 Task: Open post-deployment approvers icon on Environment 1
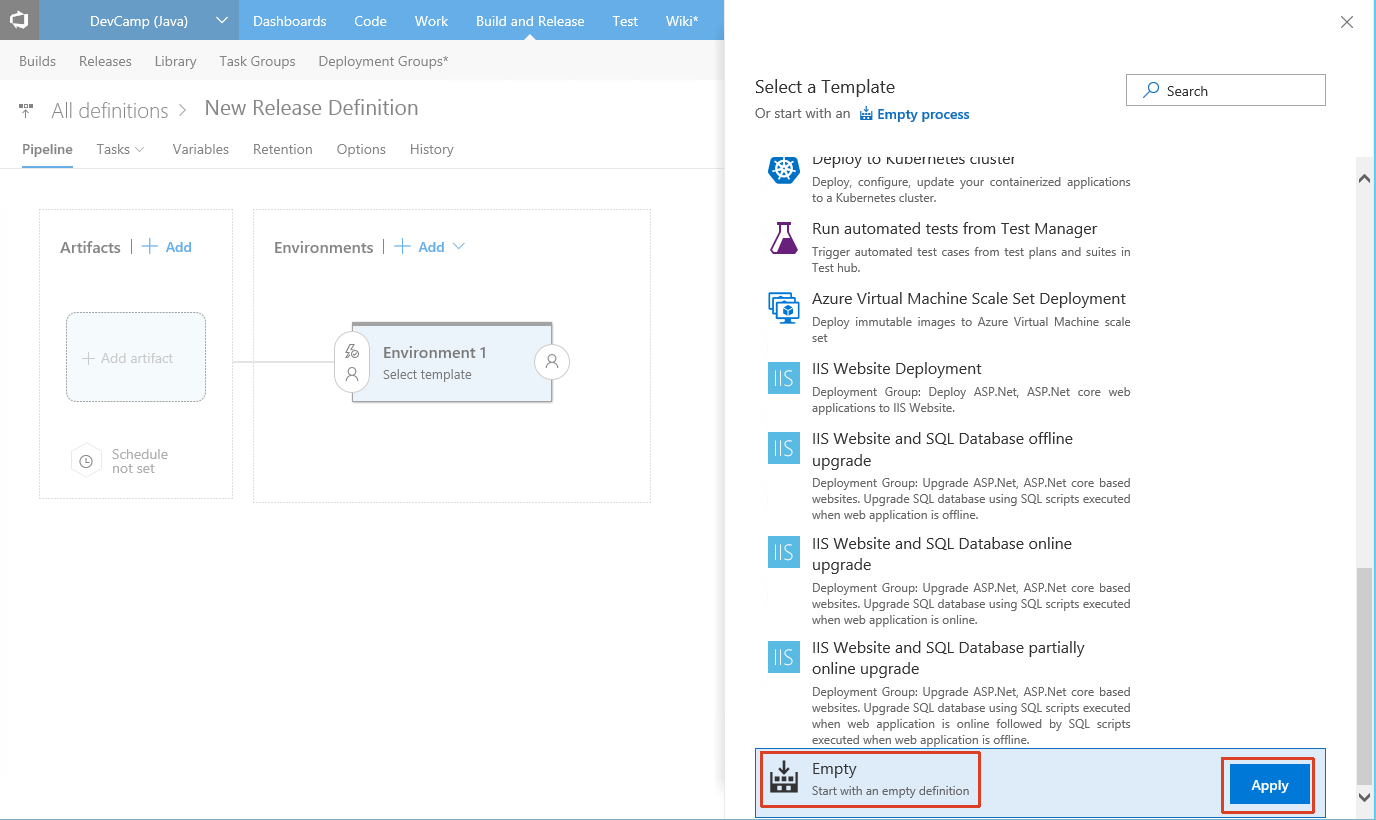click(552, 361)
